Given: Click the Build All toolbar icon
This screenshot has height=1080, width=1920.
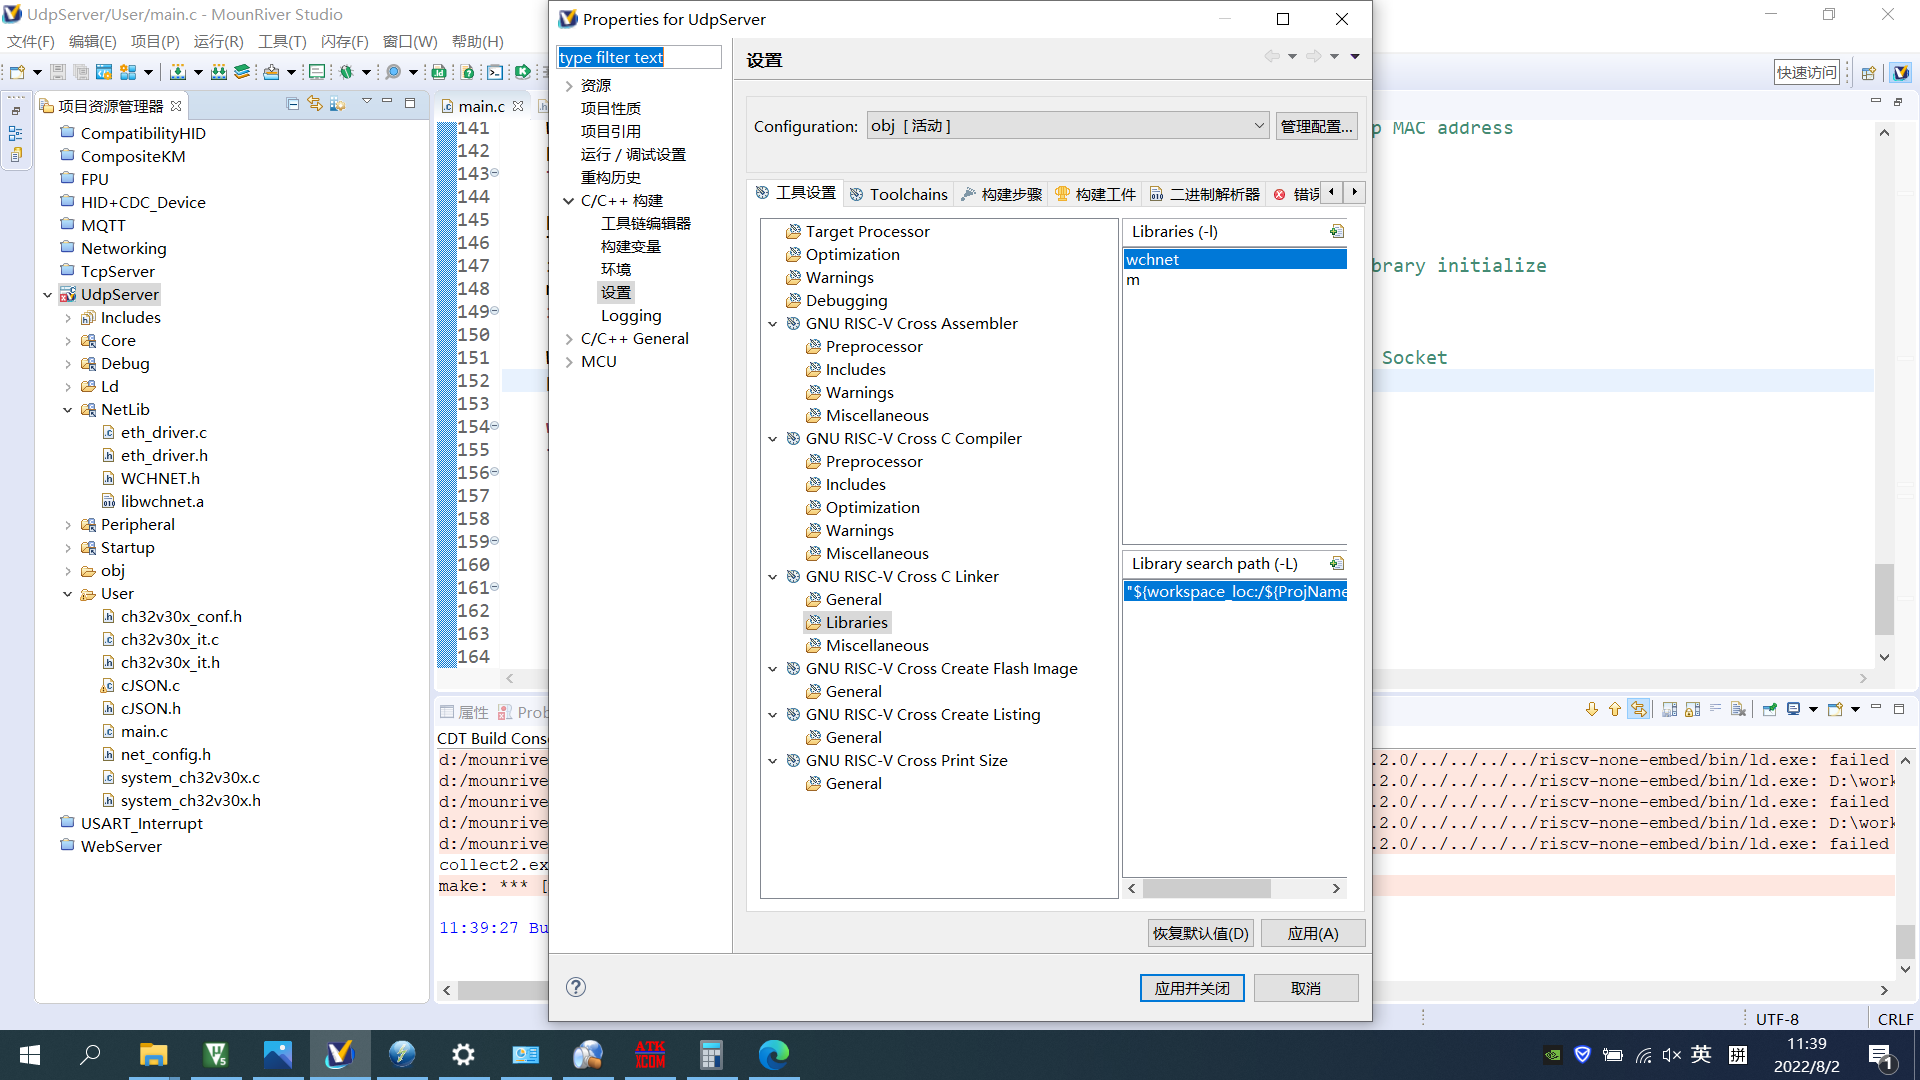Looking at the screenshot, I should tap(219, 72).
